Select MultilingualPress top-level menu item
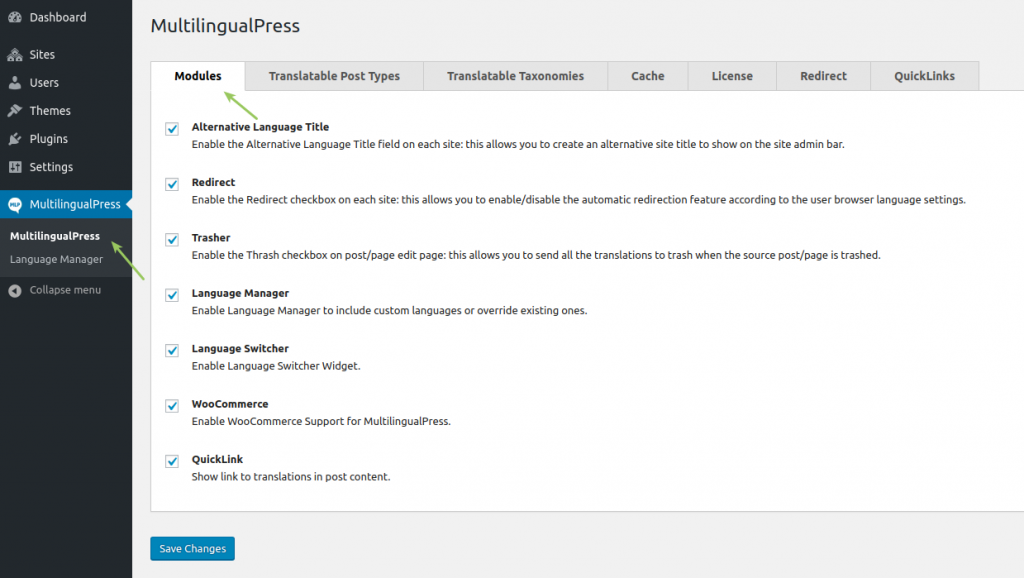1024x578 pixels. [x=66, y=204]
